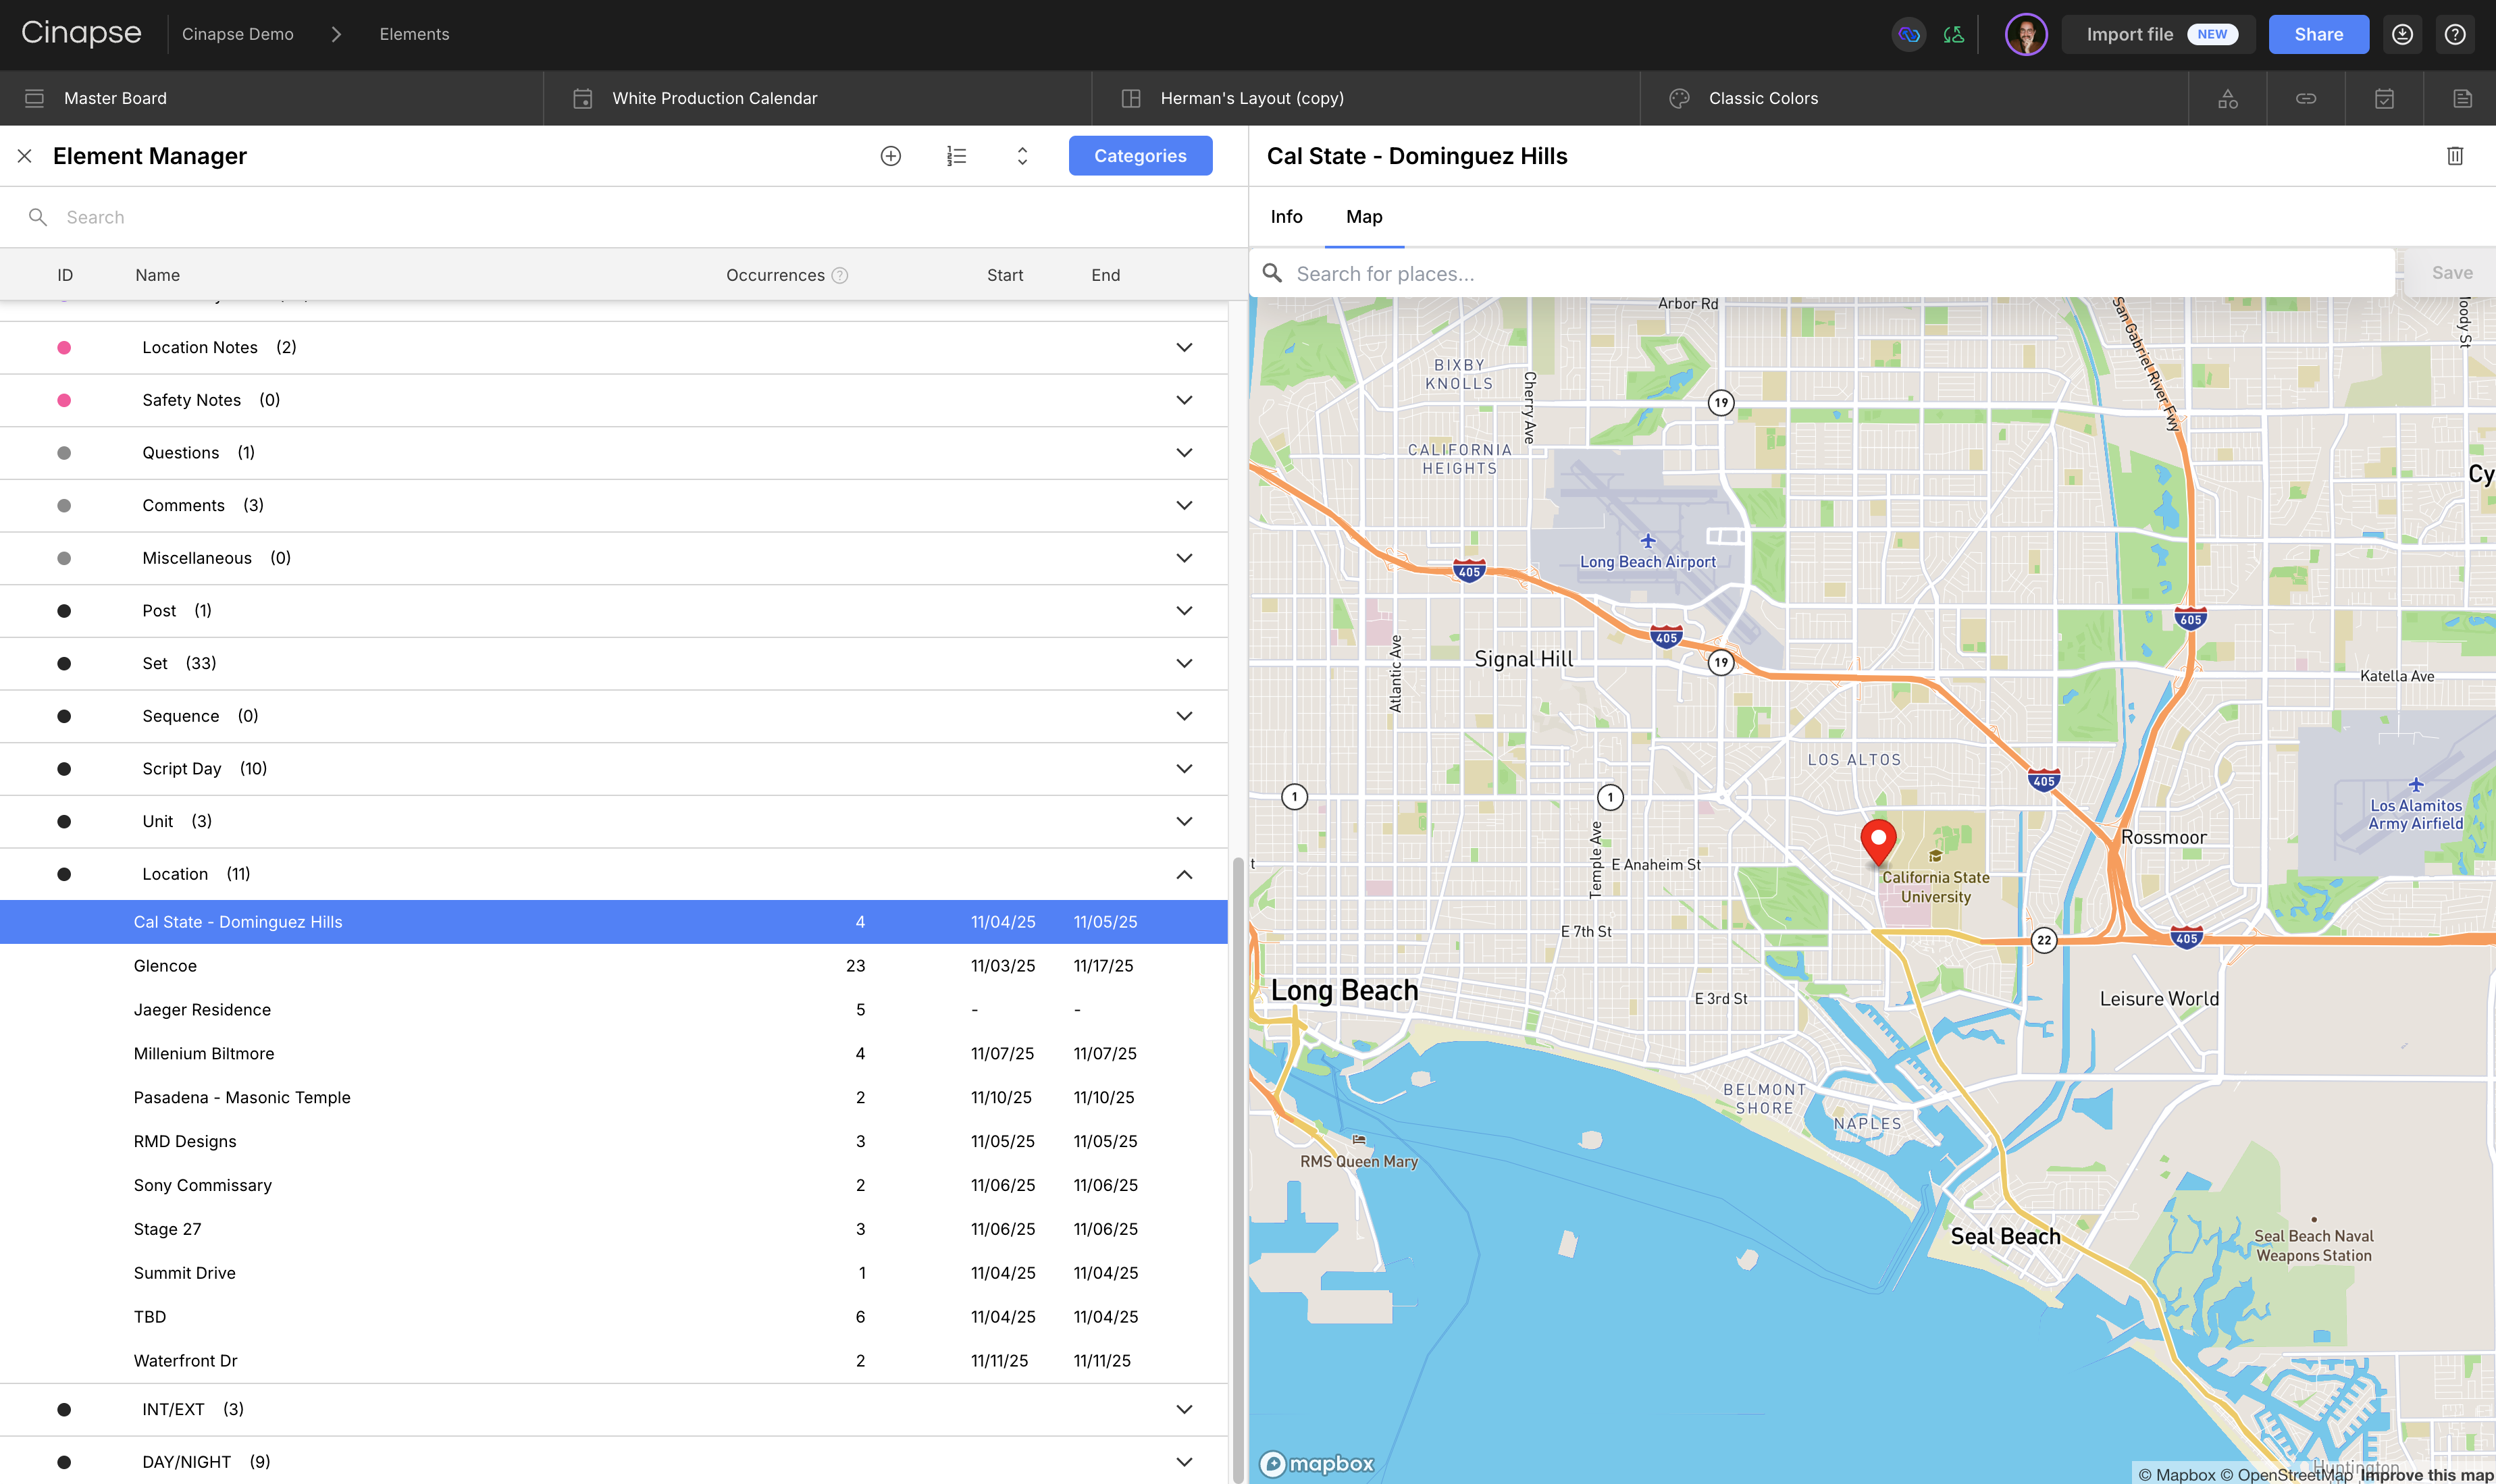2496x1484 pixels.
Task: Close the Element Manager panel
Action: [x=25, y=156]
